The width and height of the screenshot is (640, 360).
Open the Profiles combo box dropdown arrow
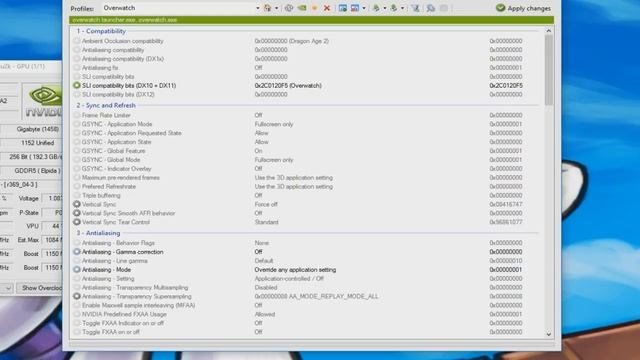pos(258,8)
